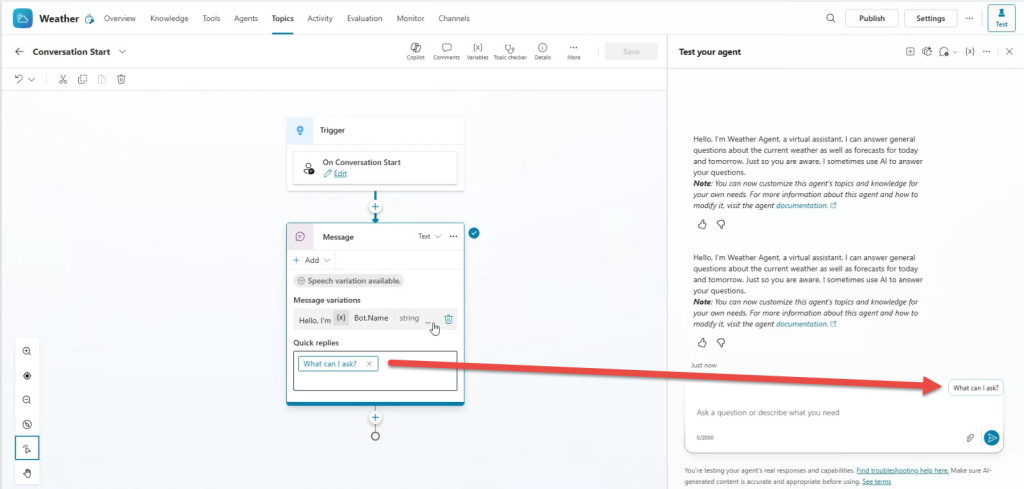
Task: Click the Test button with flask icon
Action: point(1001,18)
